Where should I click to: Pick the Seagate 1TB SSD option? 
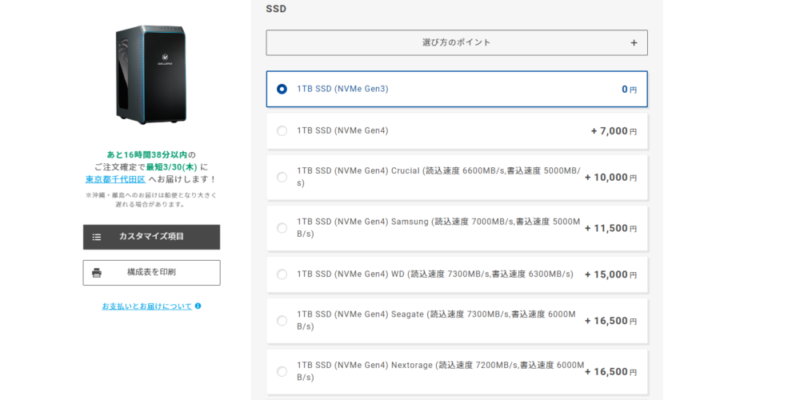(282, 321)
